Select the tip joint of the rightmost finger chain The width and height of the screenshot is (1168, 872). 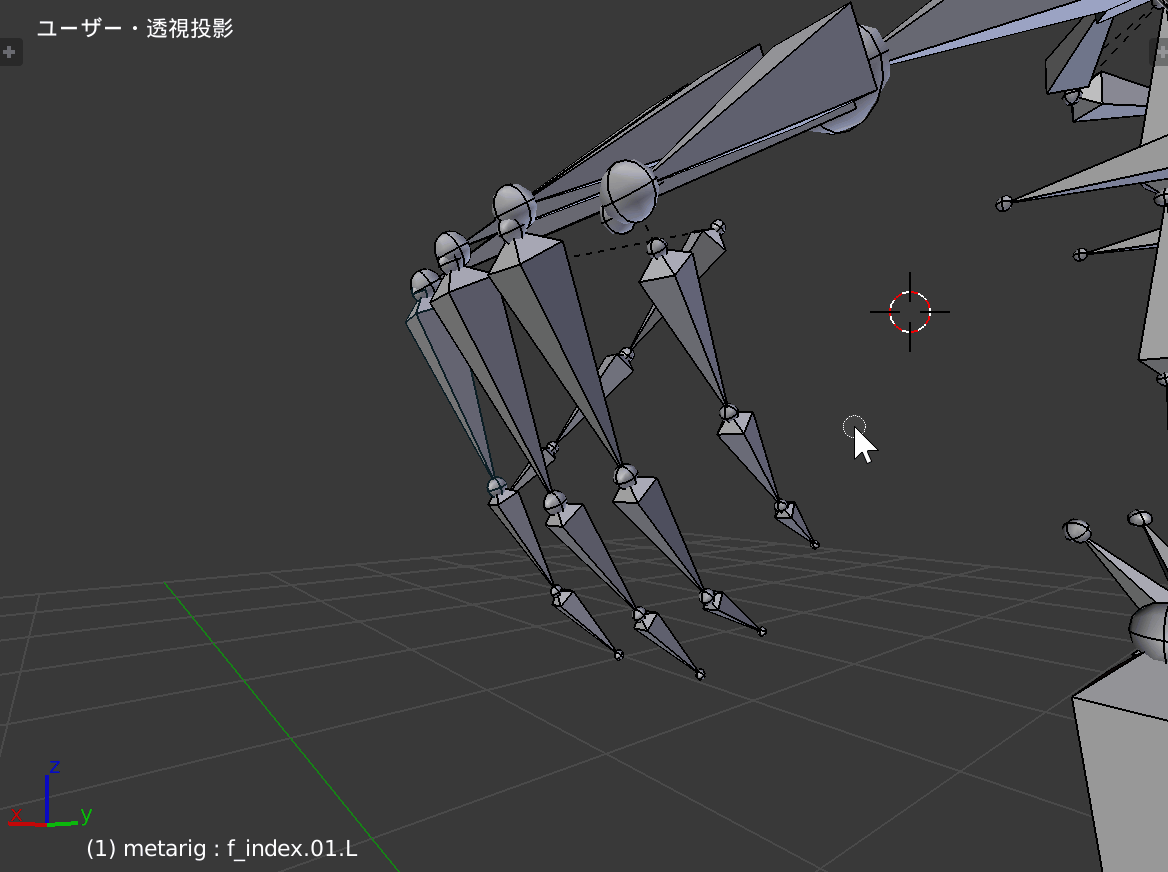[814, 545]
